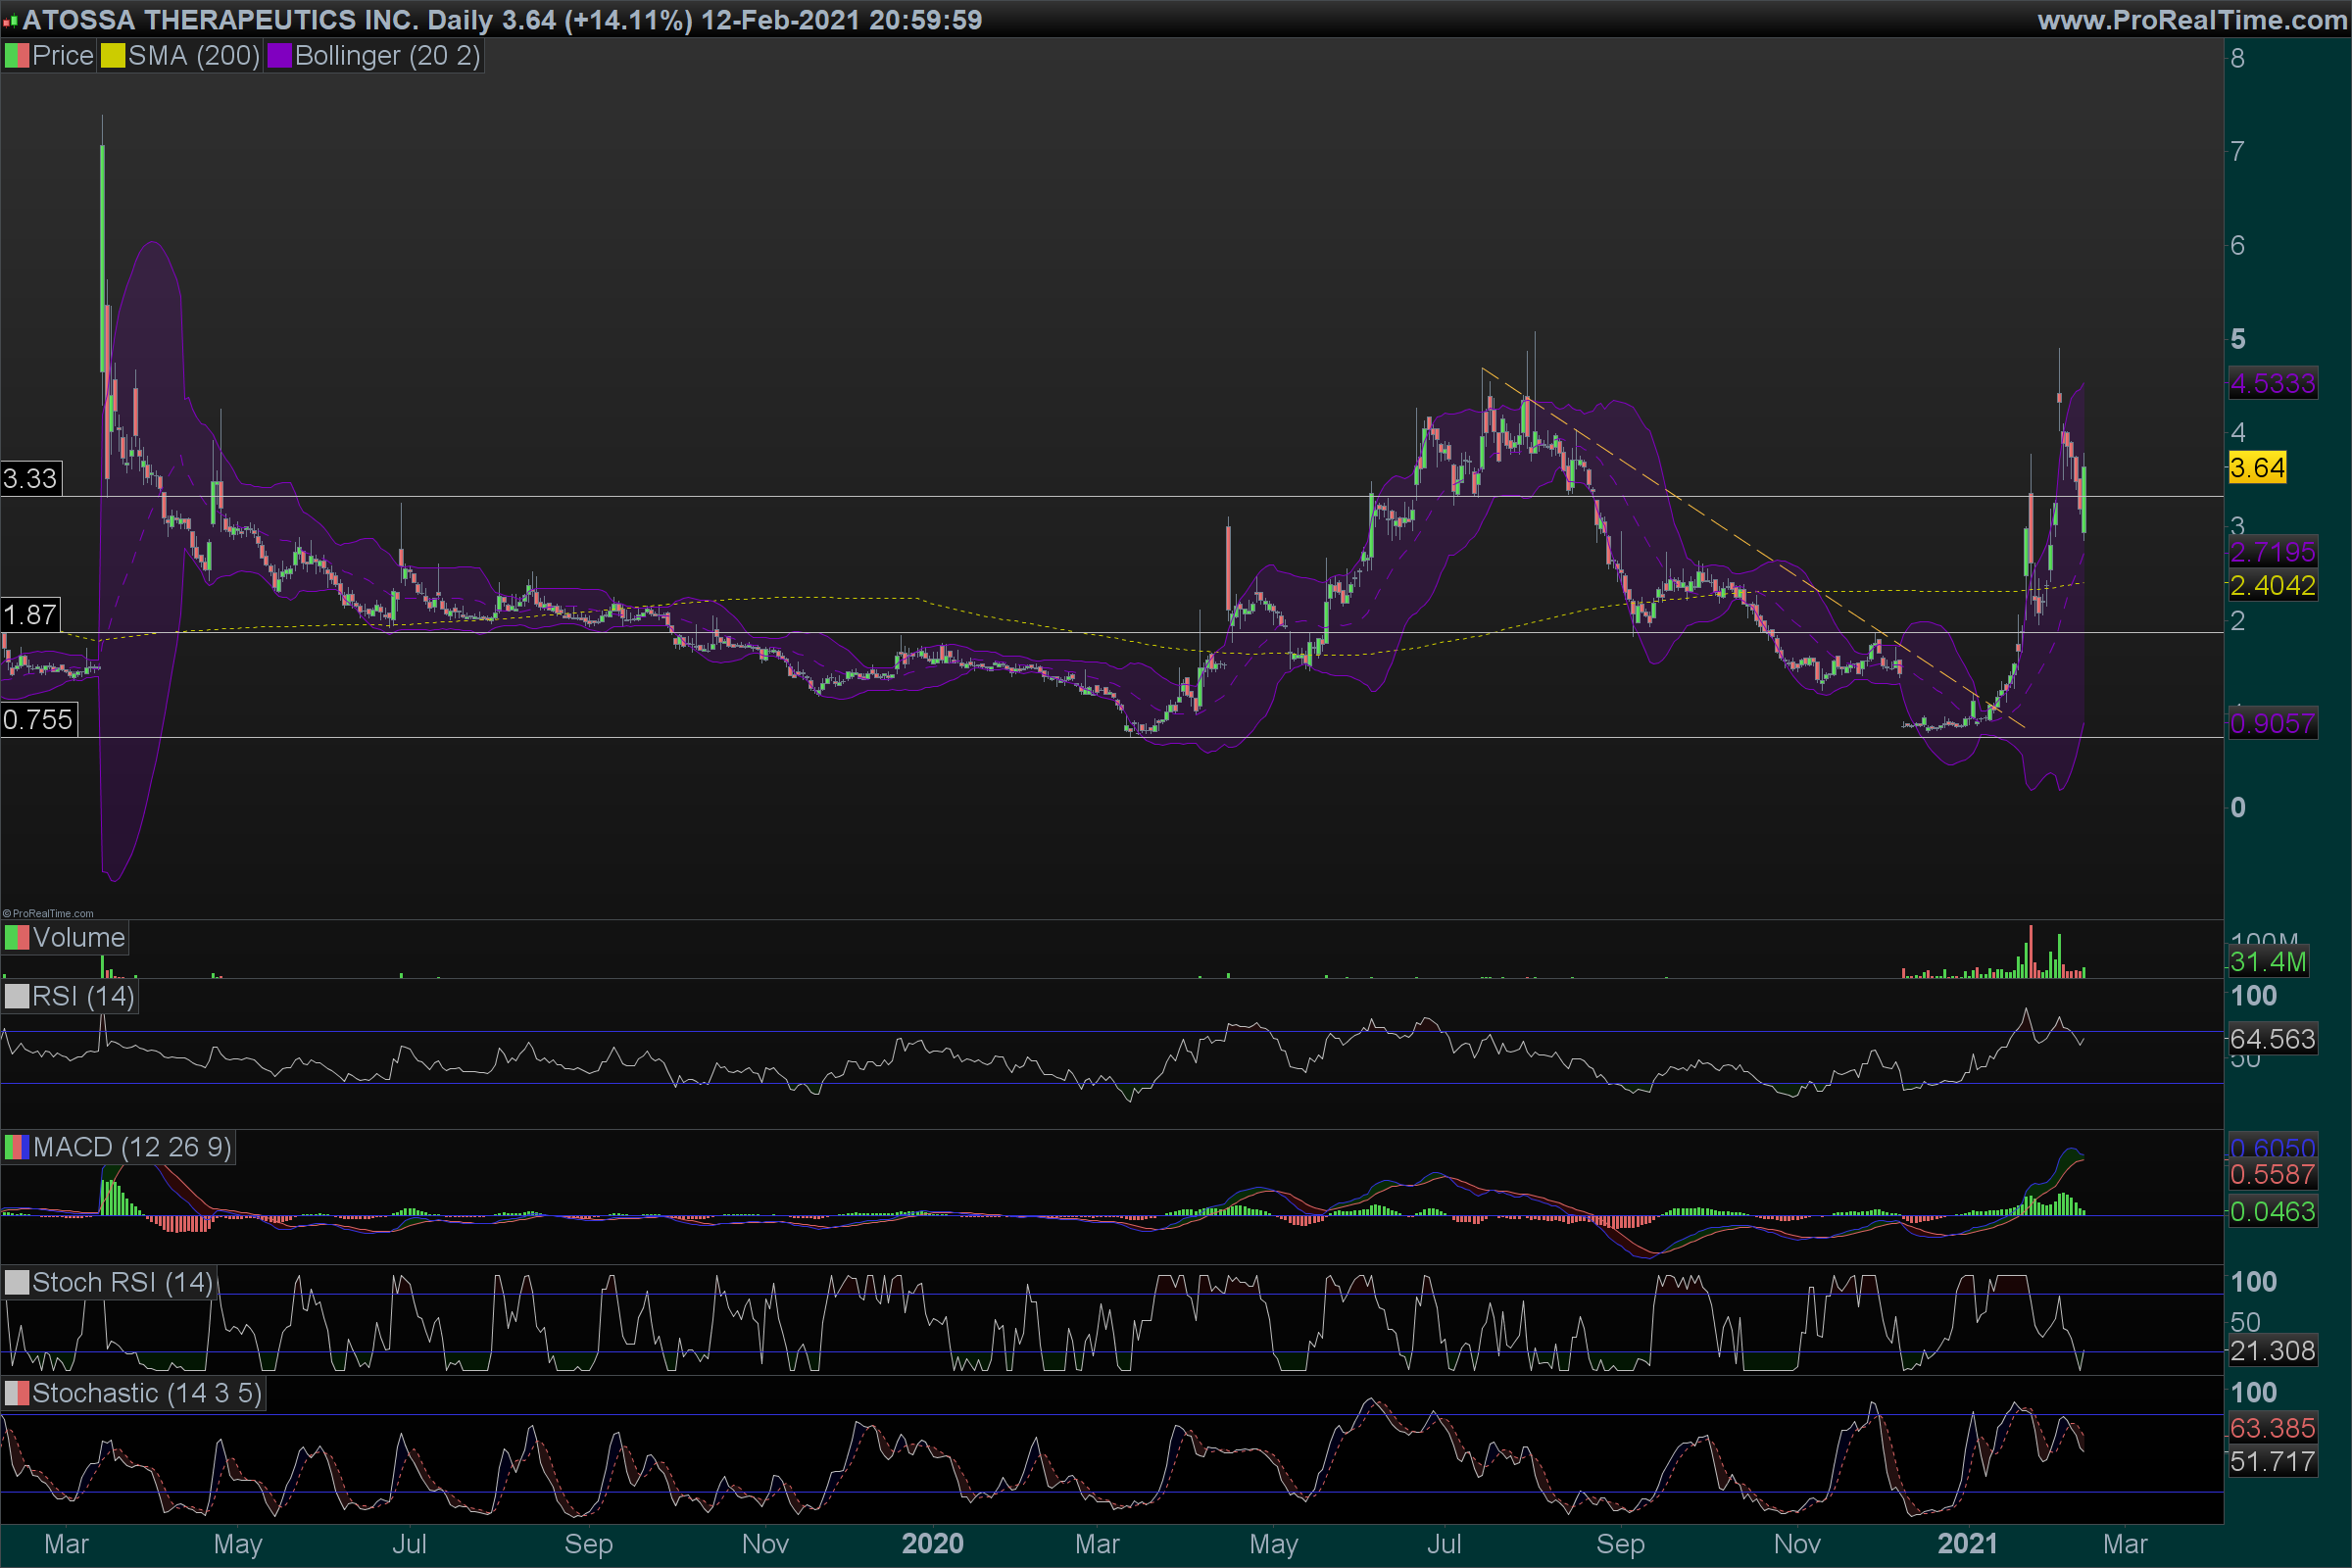Click the 0.755 support line label

[38, 720]
